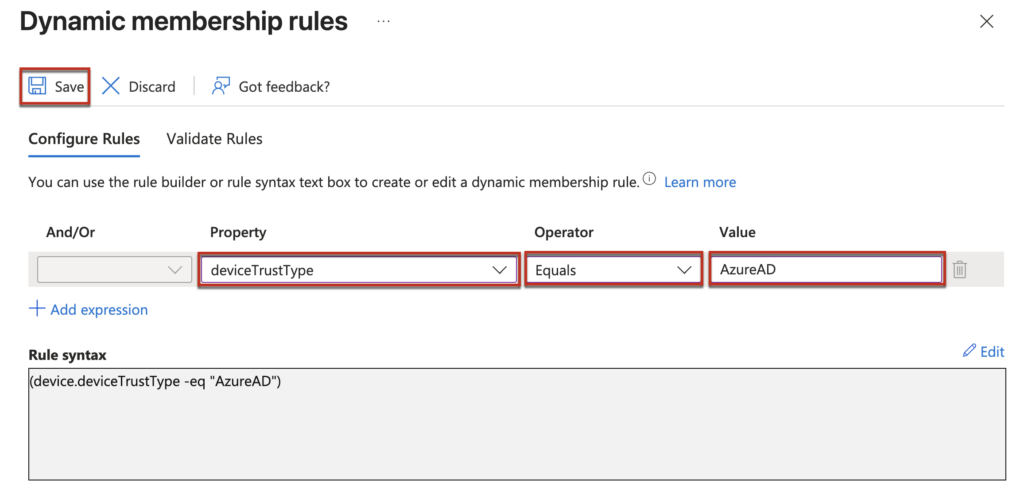Image resolution: width=1024 pixels, height=492 pixels.
Task: Click the Save floppy disk icon
Action: click(37, 86)
